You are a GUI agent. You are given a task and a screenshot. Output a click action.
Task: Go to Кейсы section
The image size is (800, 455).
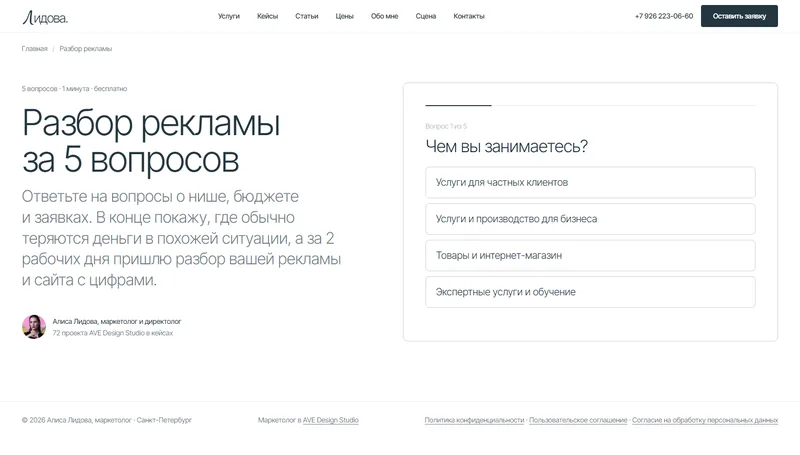(x=267, y=16)
